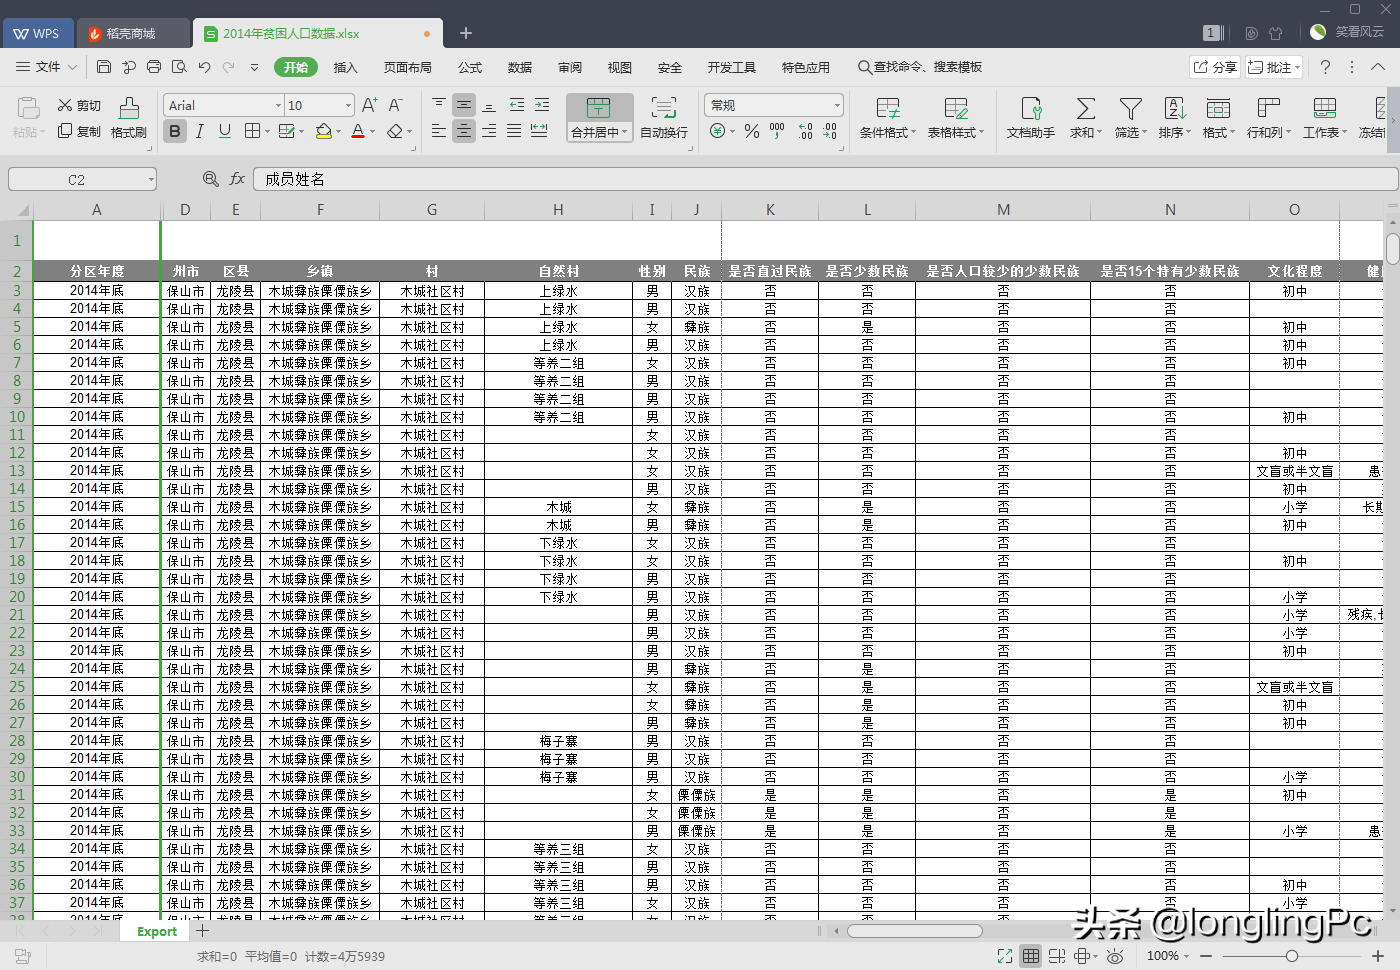Screen dimensions: 1400x970
Task: Click the page break preview icon in status bar
Action: point(1057,956)
